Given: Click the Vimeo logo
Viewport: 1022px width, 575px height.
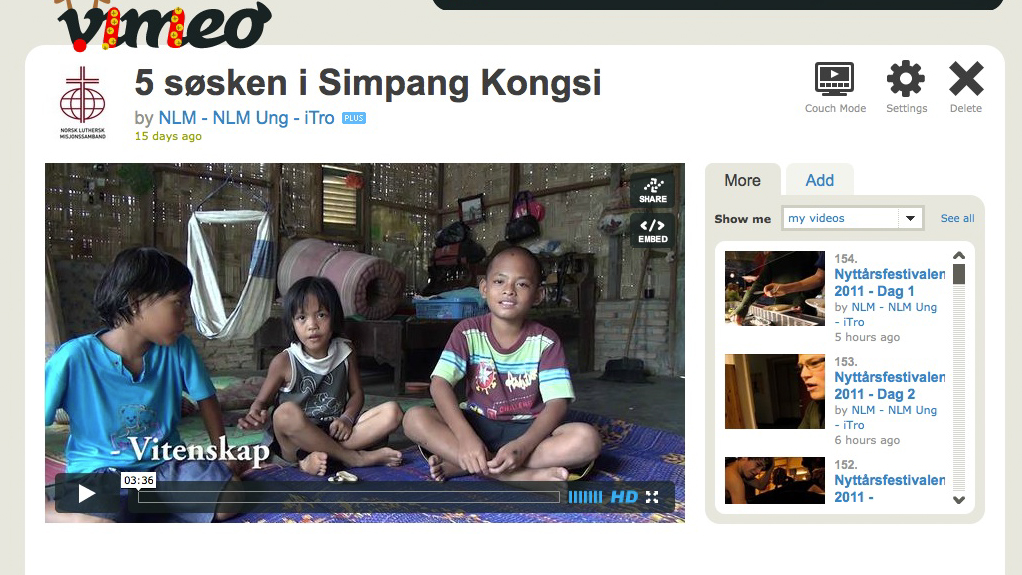Looking at the screenshot, I should click(163, 25).
